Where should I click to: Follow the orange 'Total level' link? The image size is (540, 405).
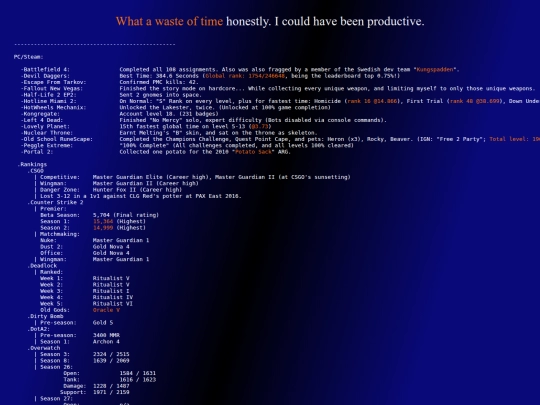click(x=515, y=139)
